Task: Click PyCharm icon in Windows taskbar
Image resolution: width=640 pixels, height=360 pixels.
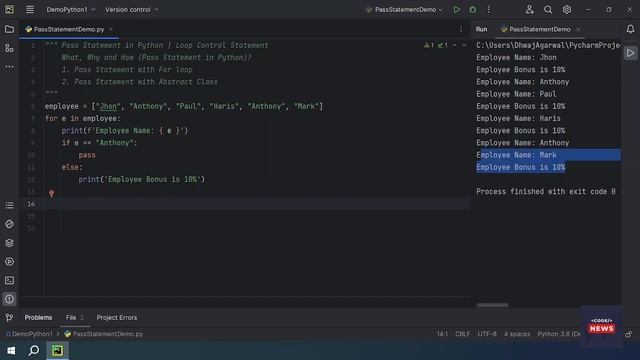Action: (58, 351)
